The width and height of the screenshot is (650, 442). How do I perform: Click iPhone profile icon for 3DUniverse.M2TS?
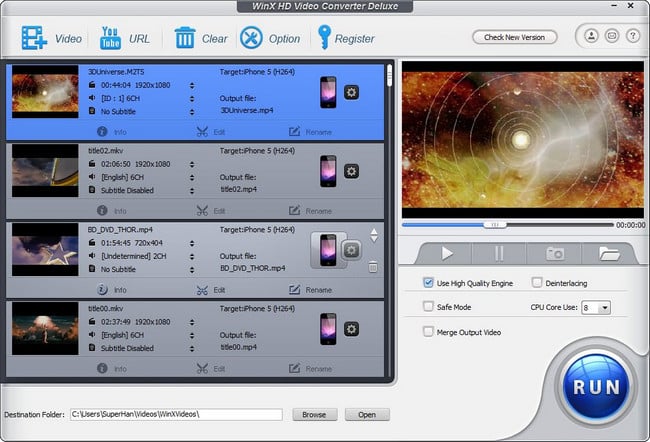pos(328,92)
